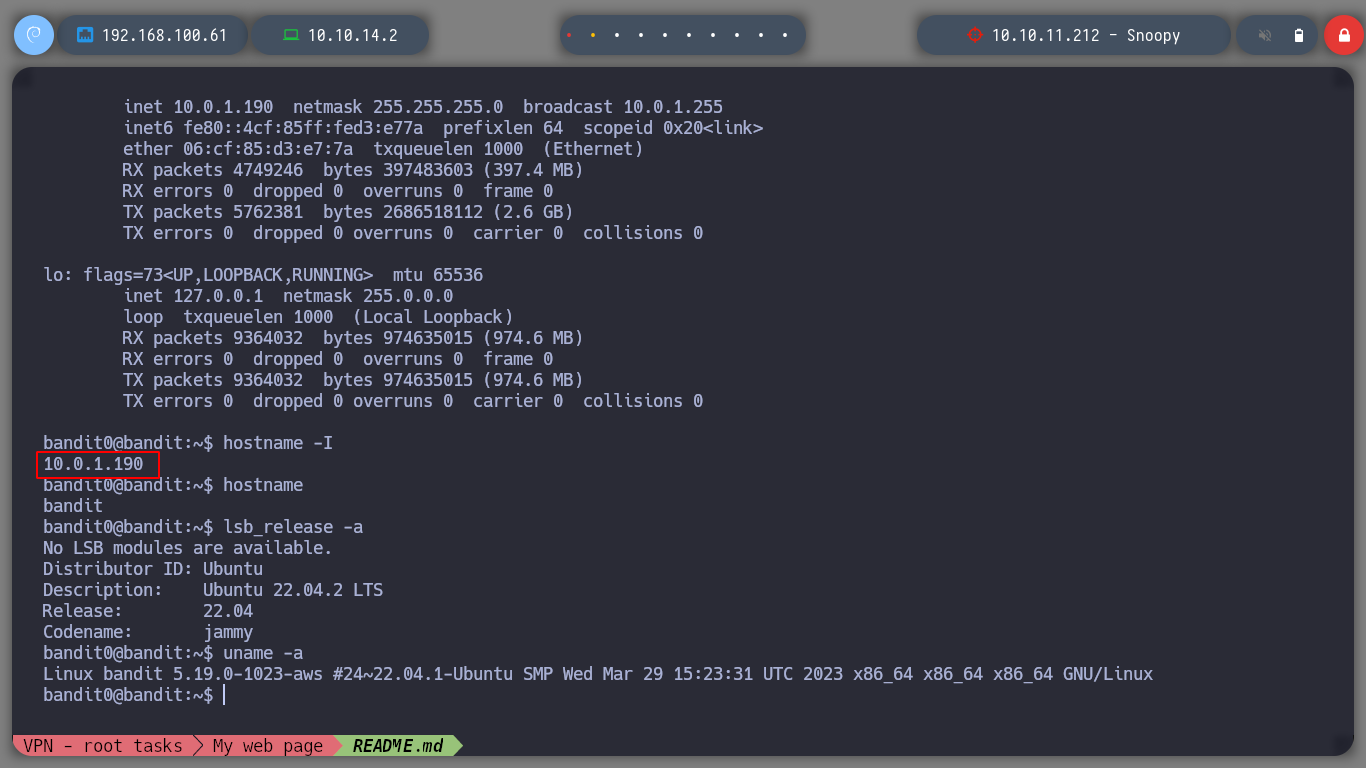Screen dimensions: 1366x768
Task: Click 'netmask 255.0.0.0' text
Action: coord(368,296)
